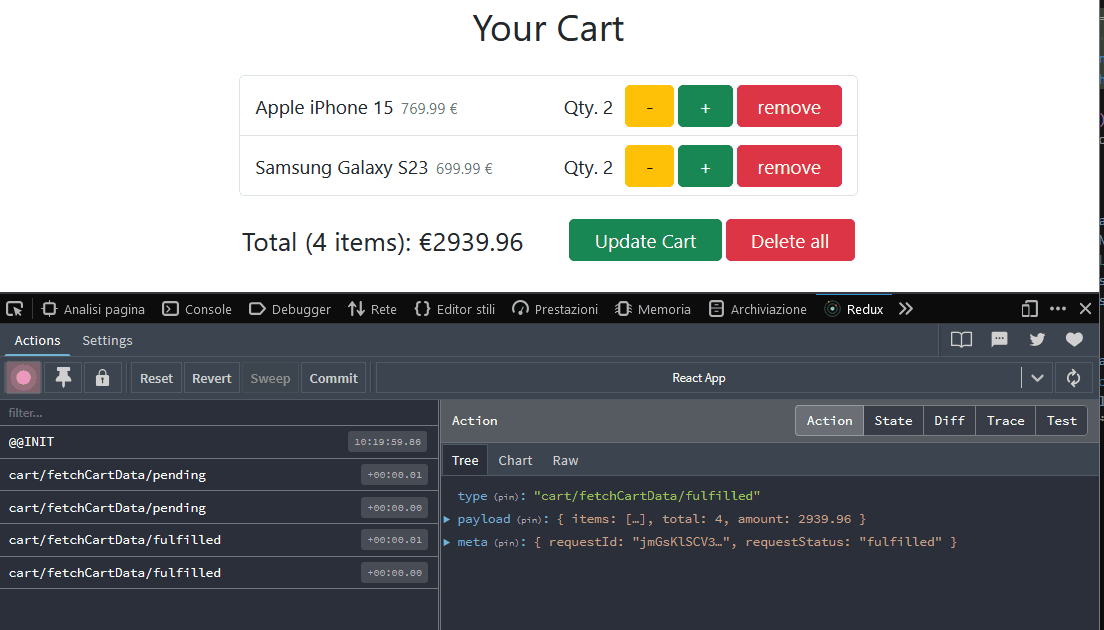The width and height of the screenshot is (1104, 630).
Task: Select first cart/fetchCartData/pending action
Action: point(219,475)
